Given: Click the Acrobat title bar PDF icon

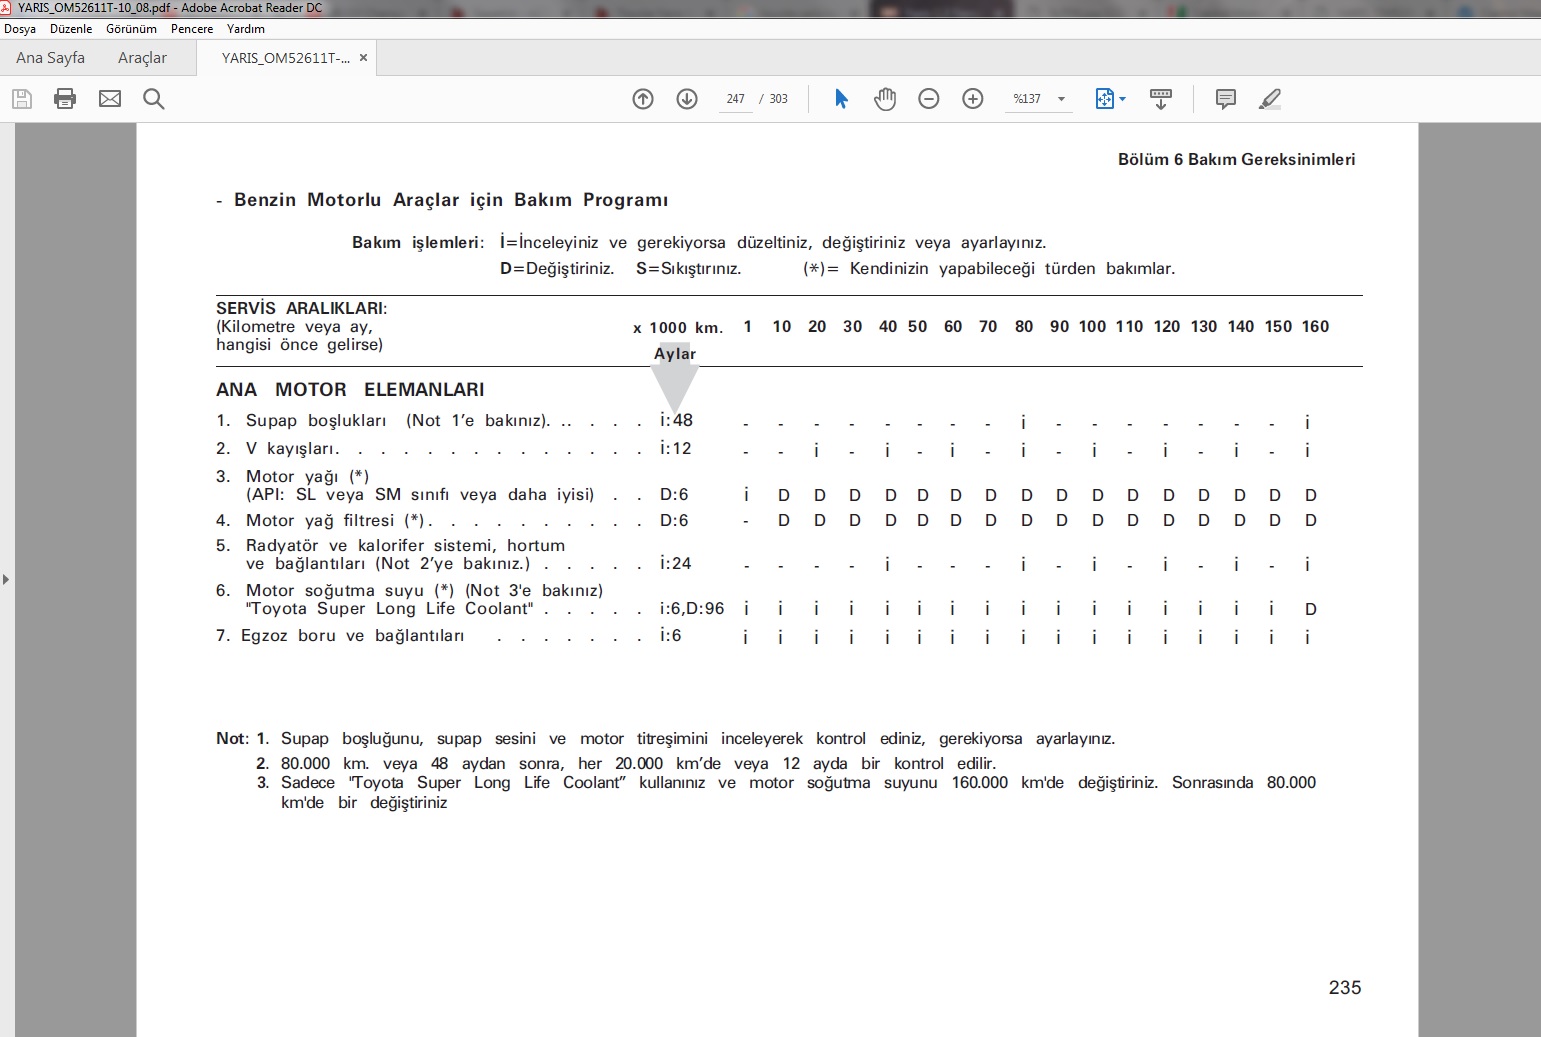Looking at the screenshot, I should [6, 7].
